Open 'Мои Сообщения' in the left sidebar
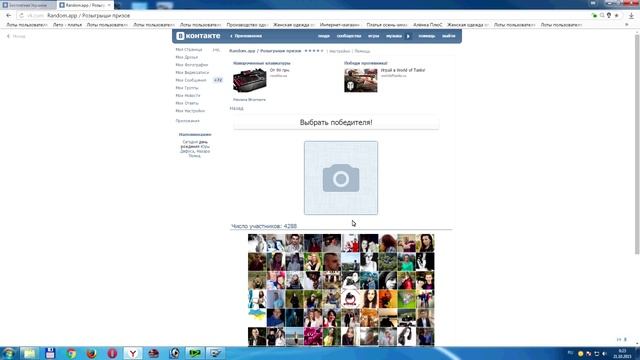Screen dimensions: 640x360 191,80
